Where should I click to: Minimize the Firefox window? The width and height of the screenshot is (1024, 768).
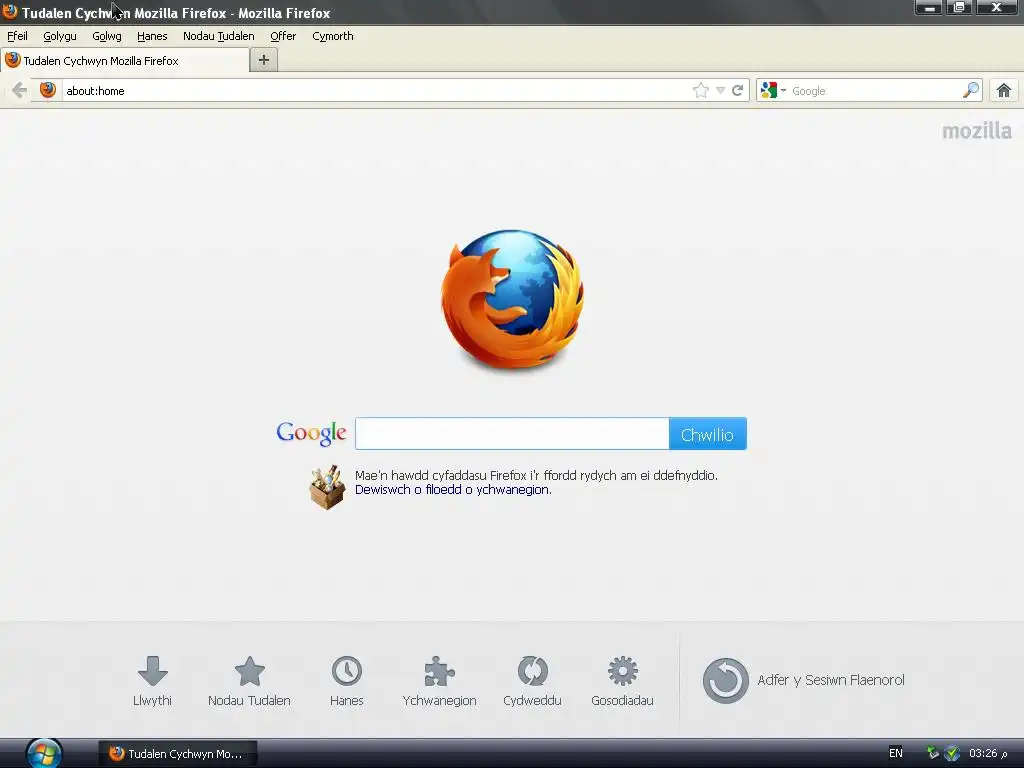tap(929, 7)
